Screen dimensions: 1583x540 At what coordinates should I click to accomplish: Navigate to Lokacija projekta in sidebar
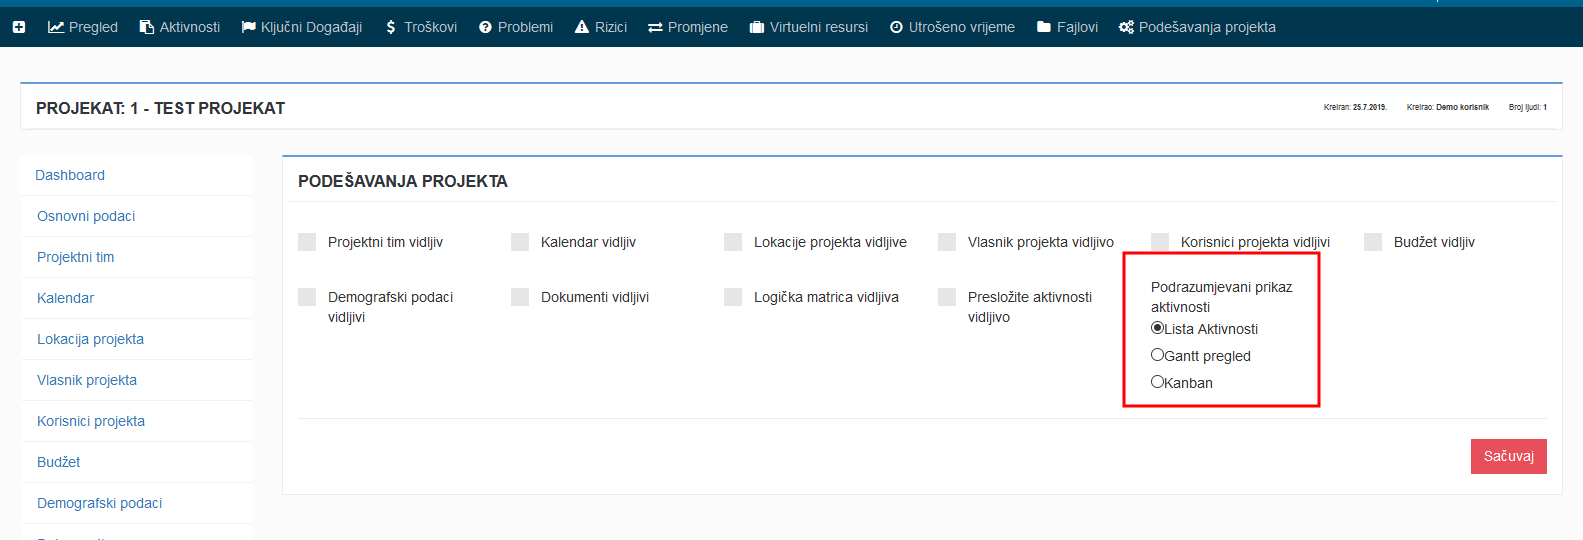pos(90,339)
